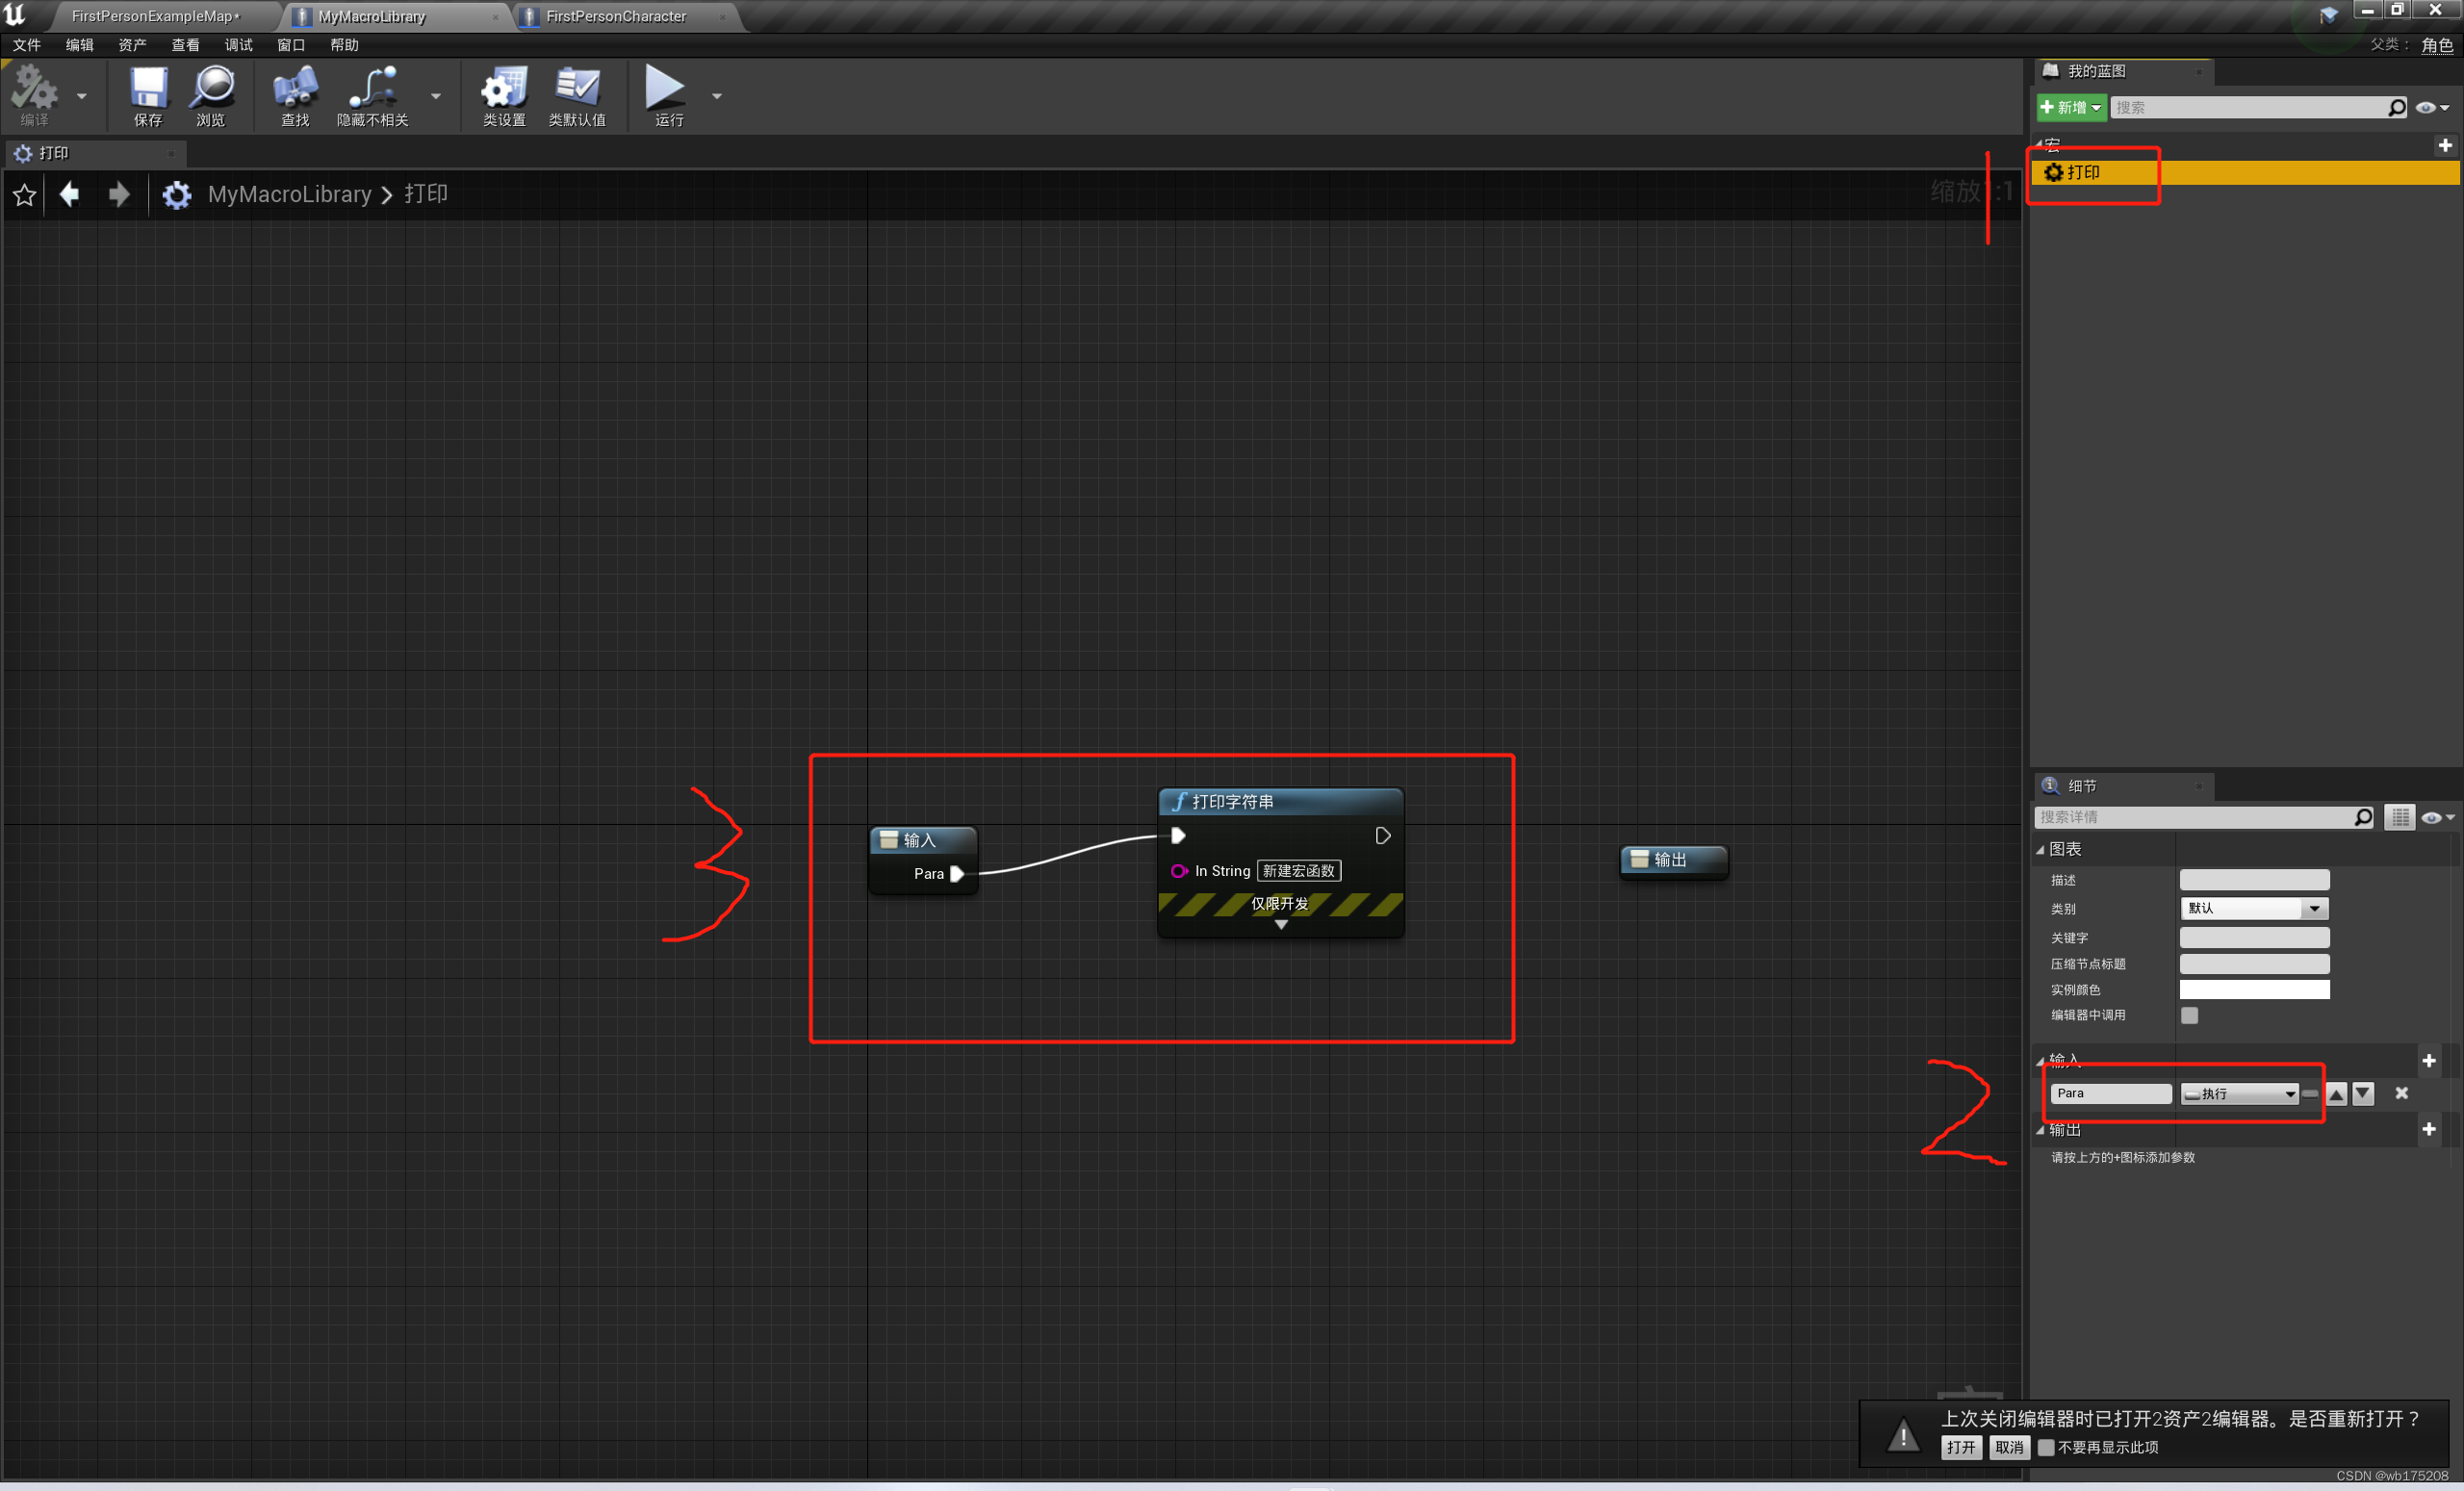Click the 描述 text field
Screen dimensions: 2464x1491
(2254, 880)
